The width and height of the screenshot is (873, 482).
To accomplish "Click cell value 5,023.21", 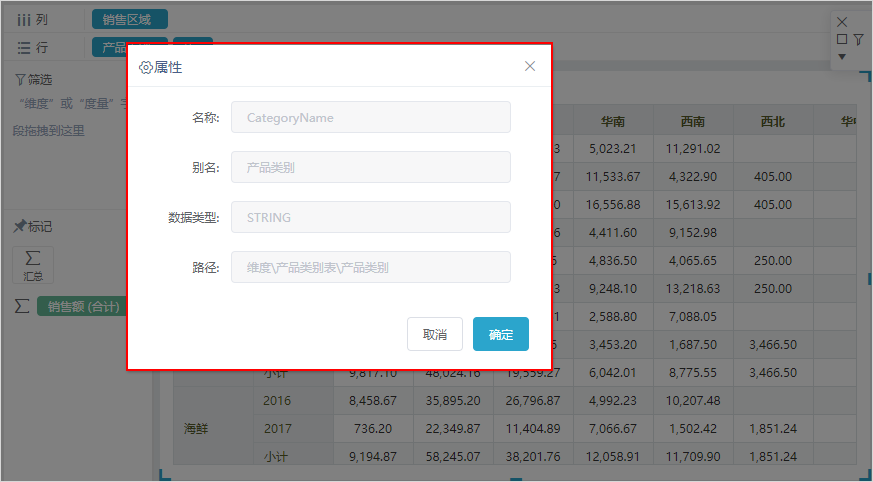I will [x=613, y=149].
